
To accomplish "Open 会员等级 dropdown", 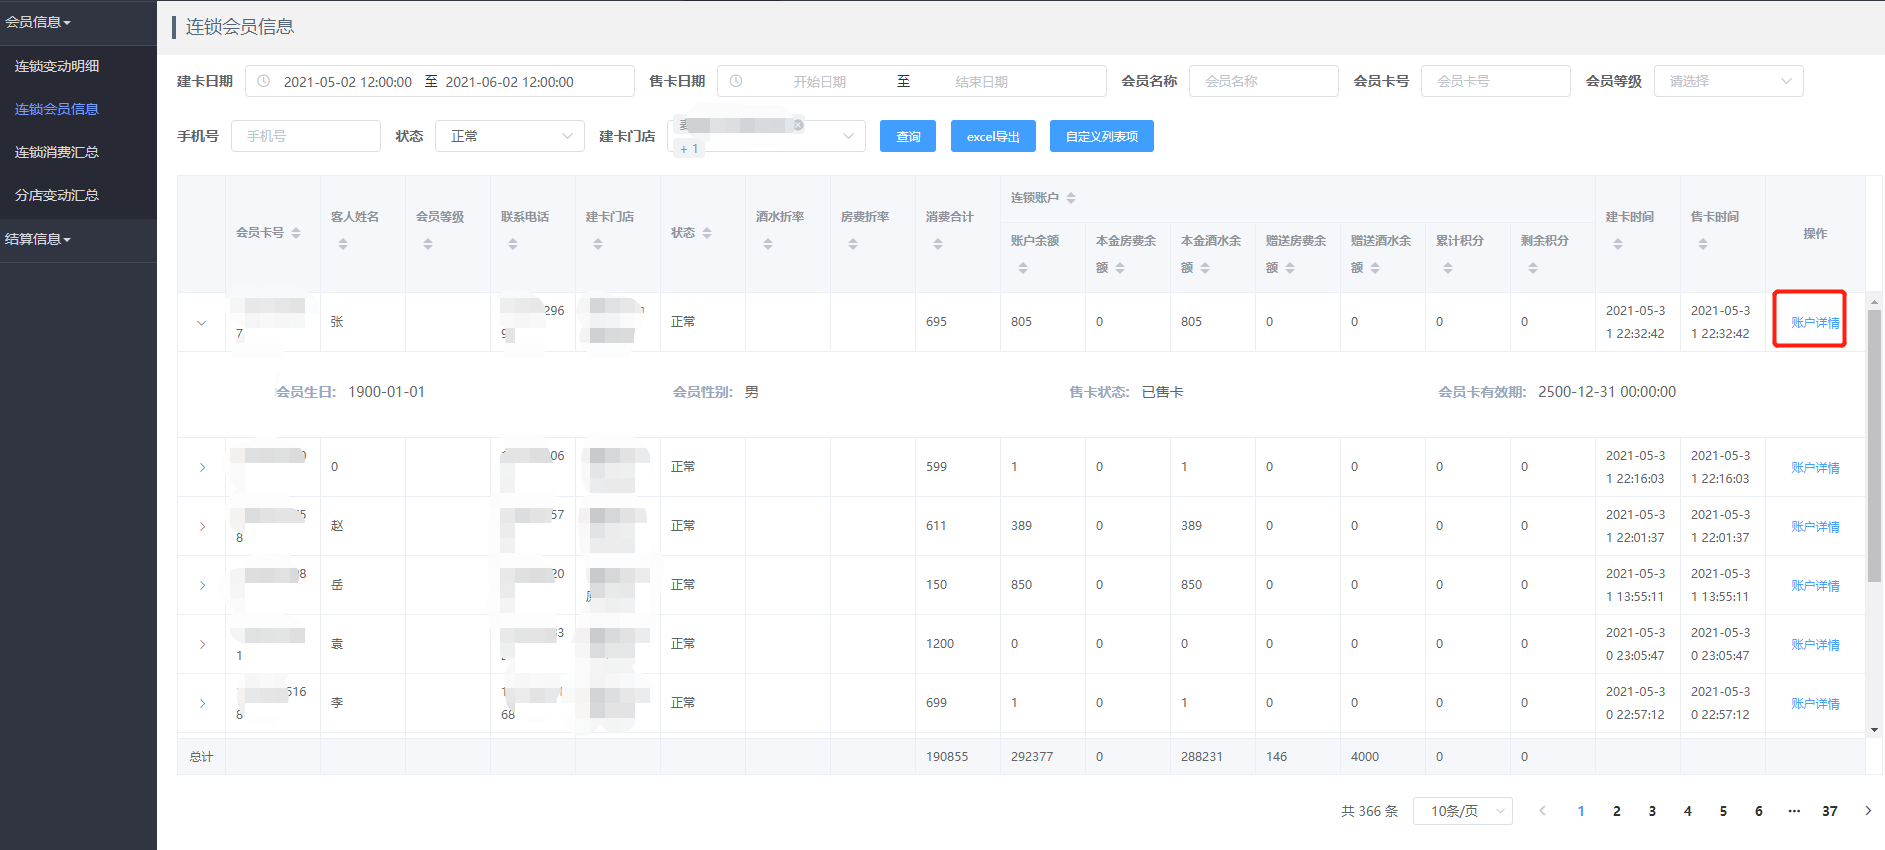I will pyautogui.click(x=1728, y=81).
